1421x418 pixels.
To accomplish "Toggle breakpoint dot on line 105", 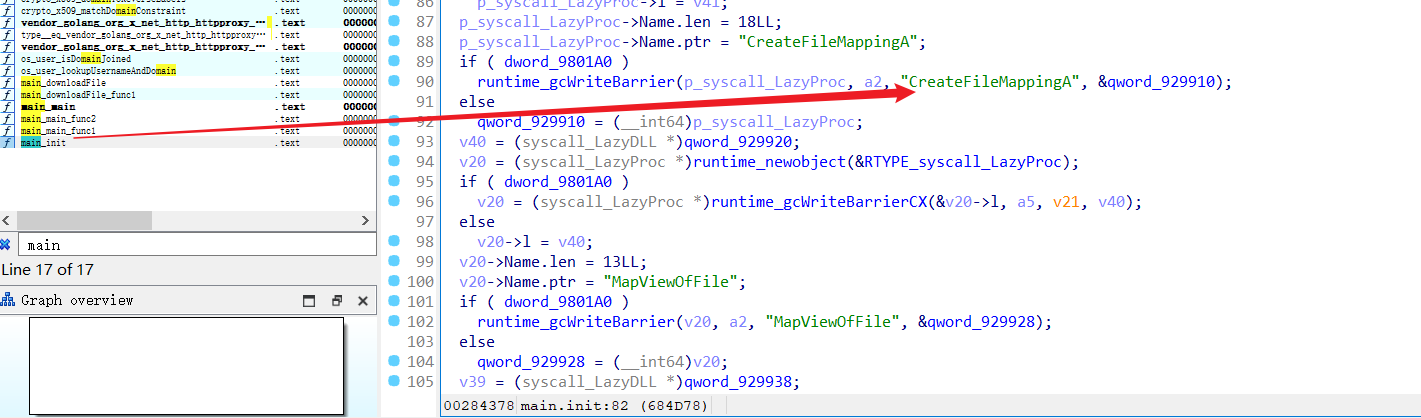I will [393, 381].
